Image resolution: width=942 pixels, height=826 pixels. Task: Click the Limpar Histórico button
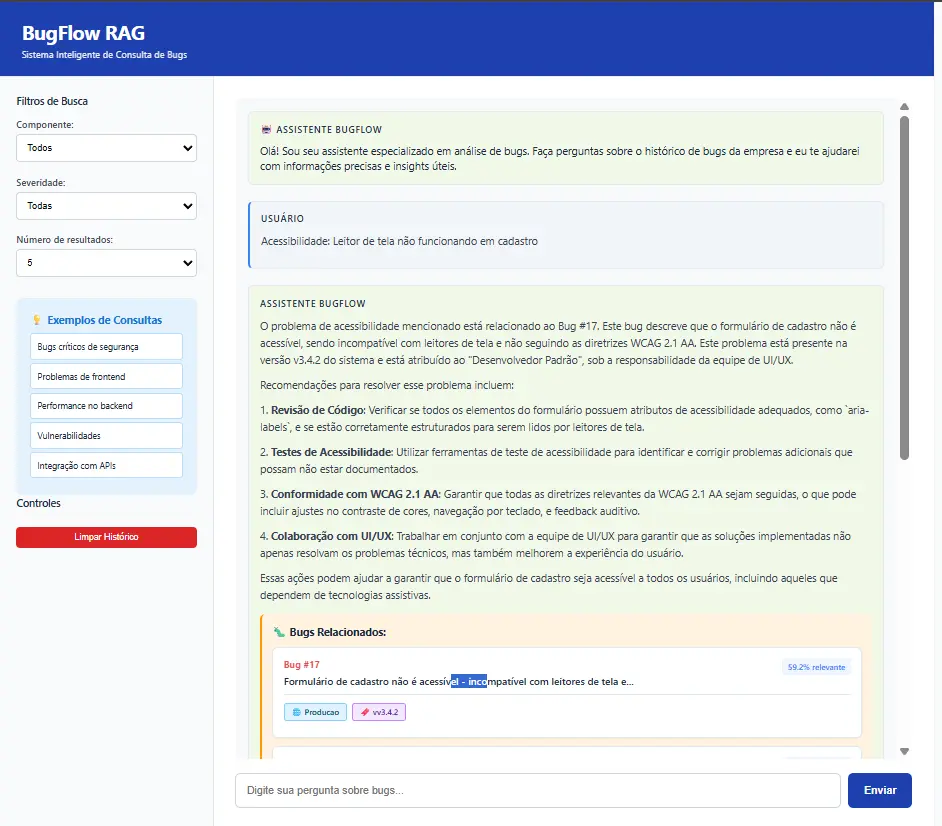tap(106, 537)
